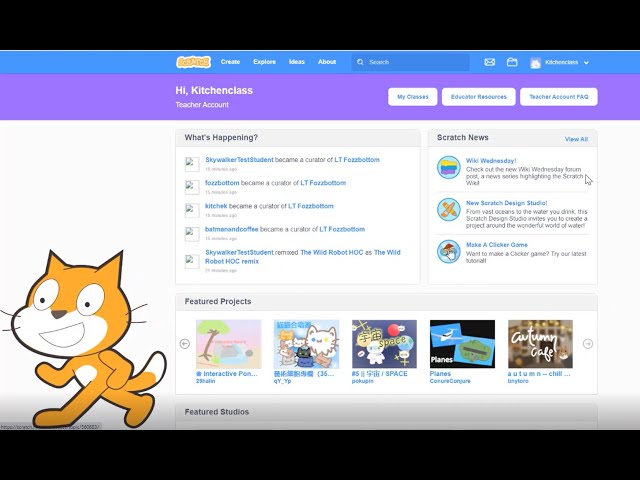Open the Make A Clicker Game link
Screen dimensions: 640x480
[497, 245]
